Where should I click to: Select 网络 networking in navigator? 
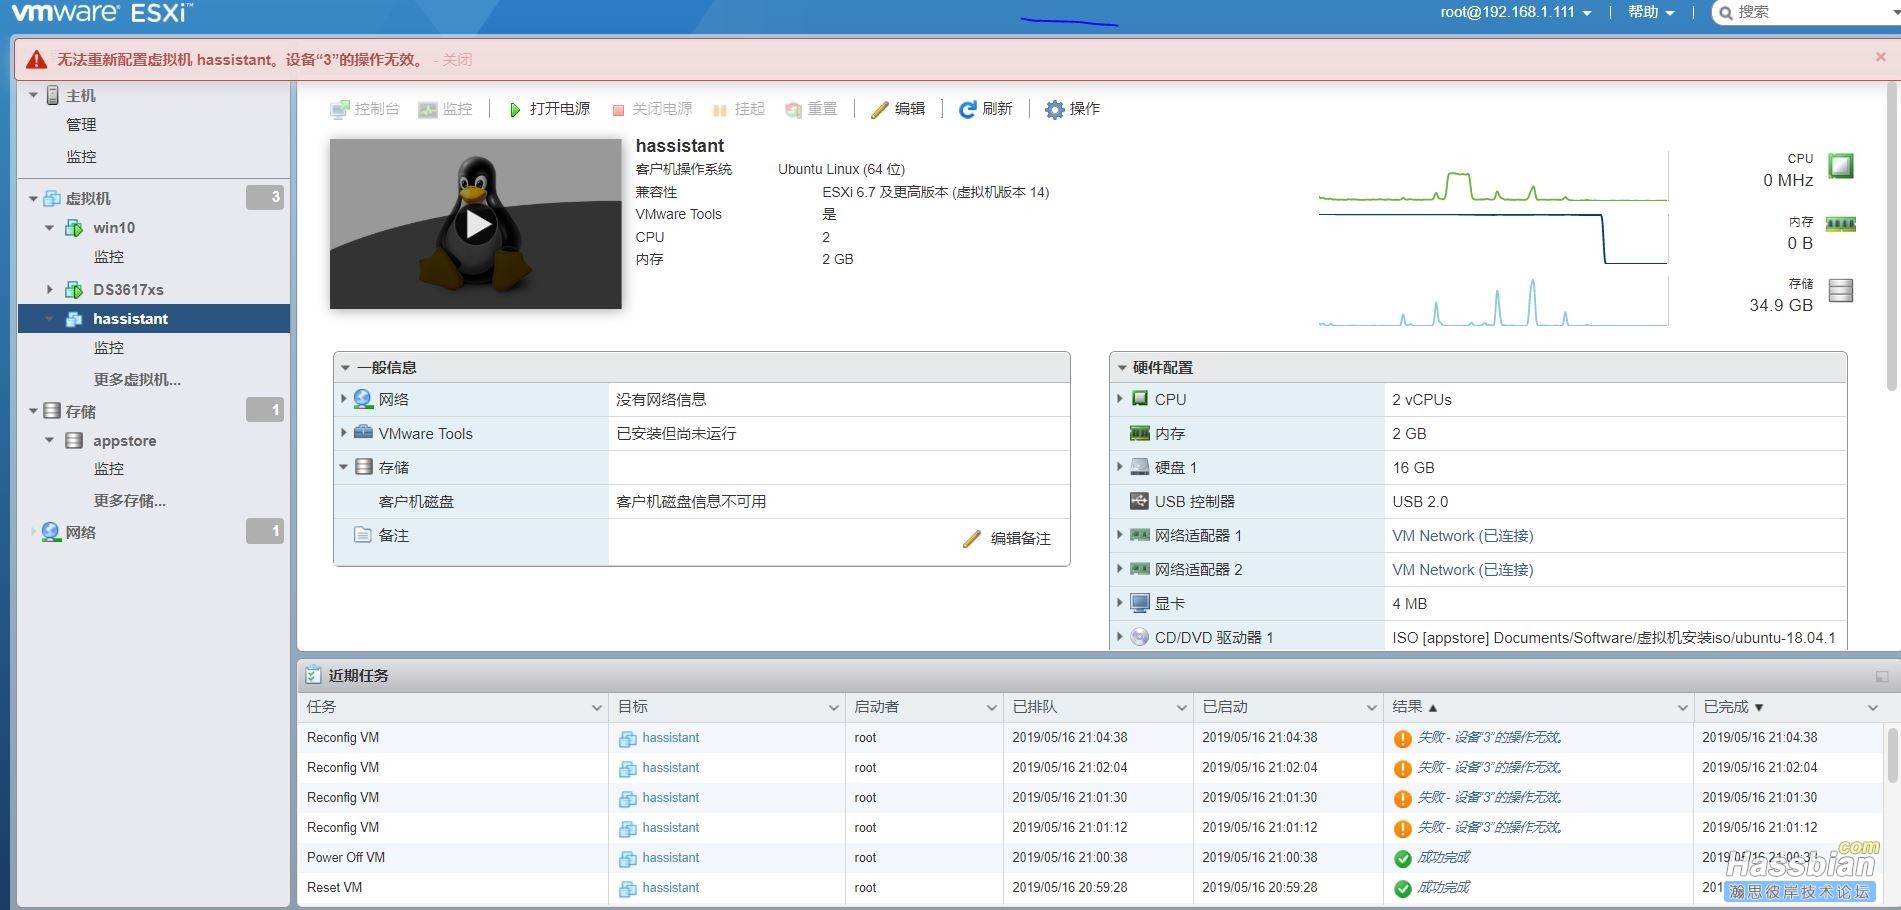tap(80, 532)
